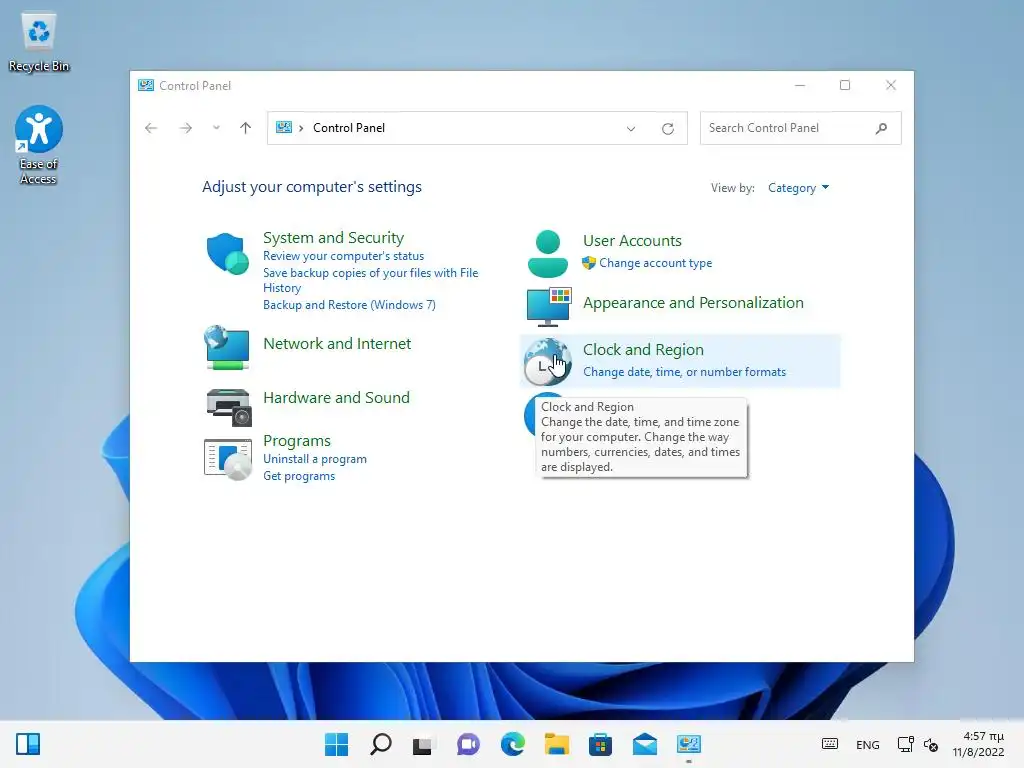1024x768 pixels.
Task: Go forward with the Forward arrow
Action: 185,128
